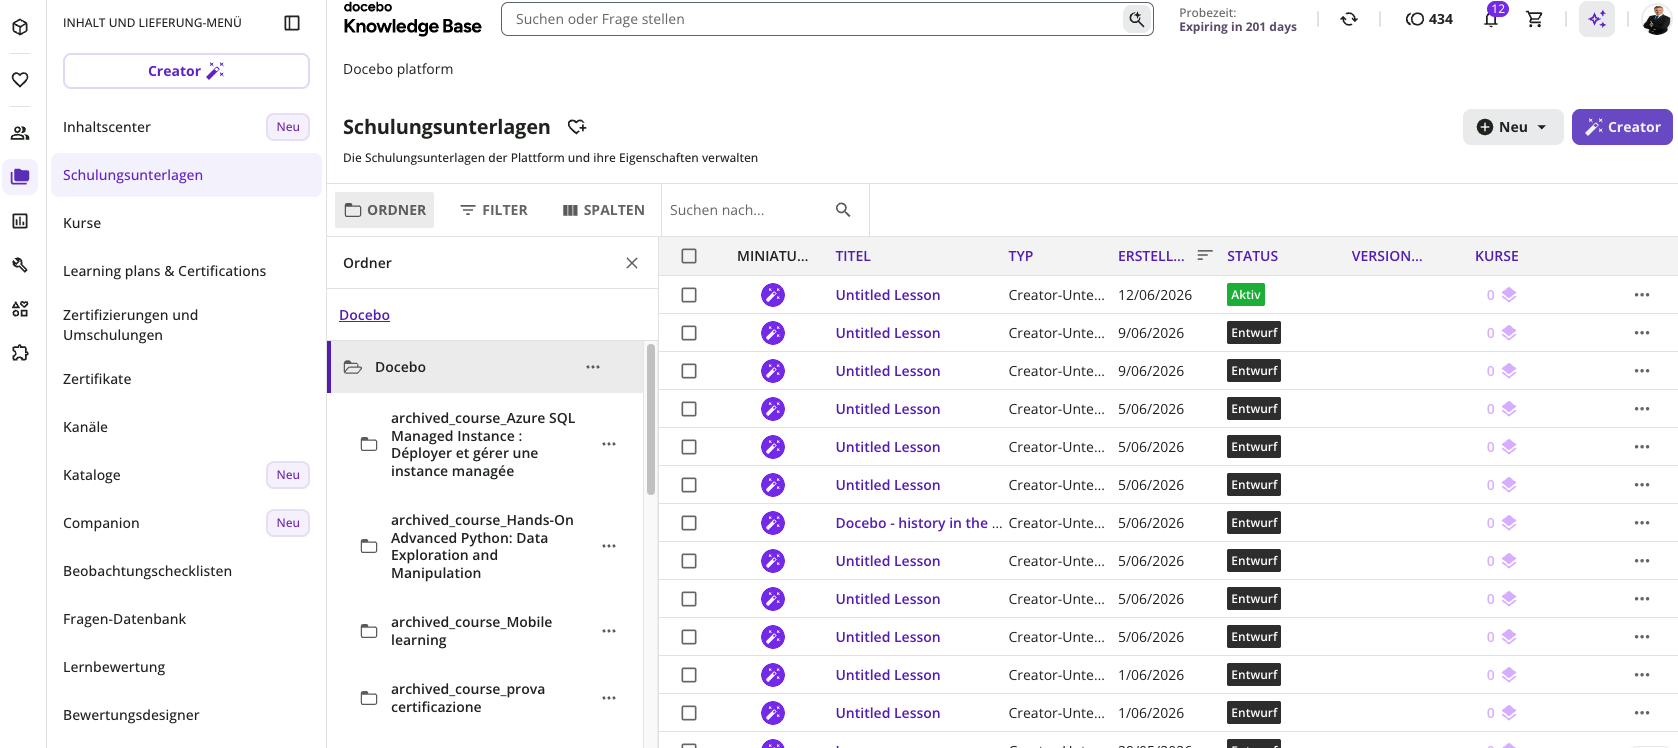1678x748 pixels.
Task: Click the search magnifier in Knowledge Base bar
Action: pyautogui.click(x=1137, y=19)
